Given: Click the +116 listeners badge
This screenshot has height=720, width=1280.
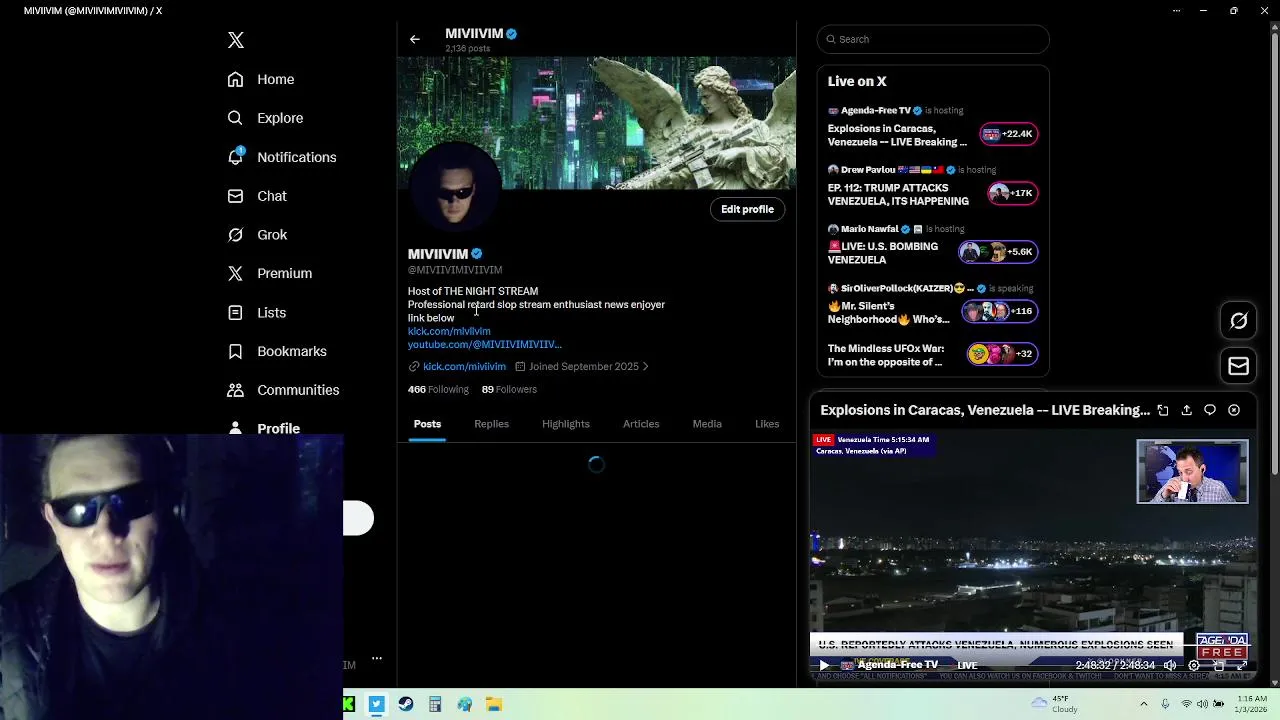Looking at the screenshot, I should (1000, 311).
